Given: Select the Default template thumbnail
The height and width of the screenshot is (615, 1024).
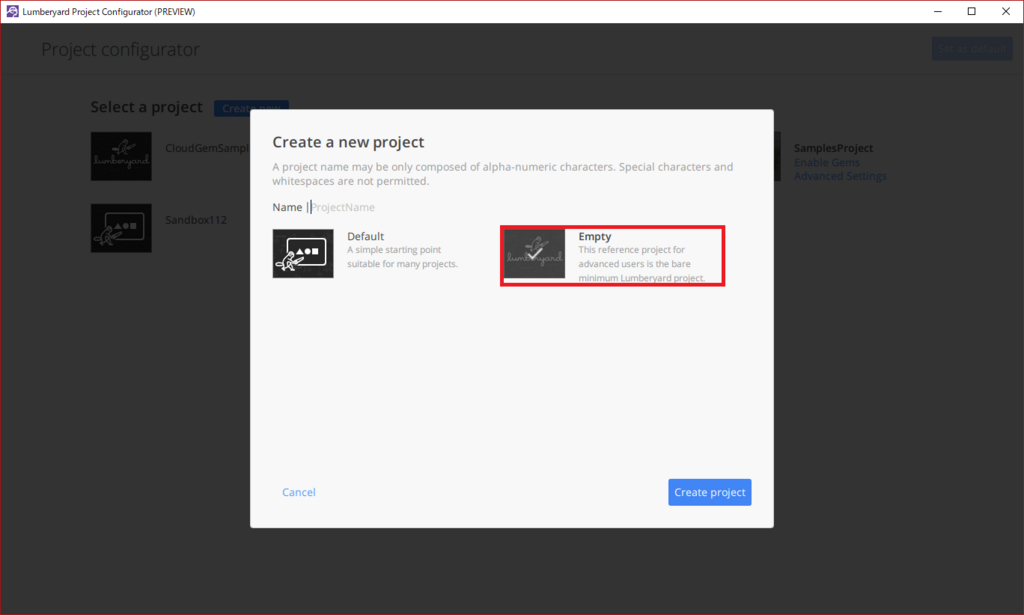Looking at the screenshot, I should pyautogui.click(x=303, y=253).
